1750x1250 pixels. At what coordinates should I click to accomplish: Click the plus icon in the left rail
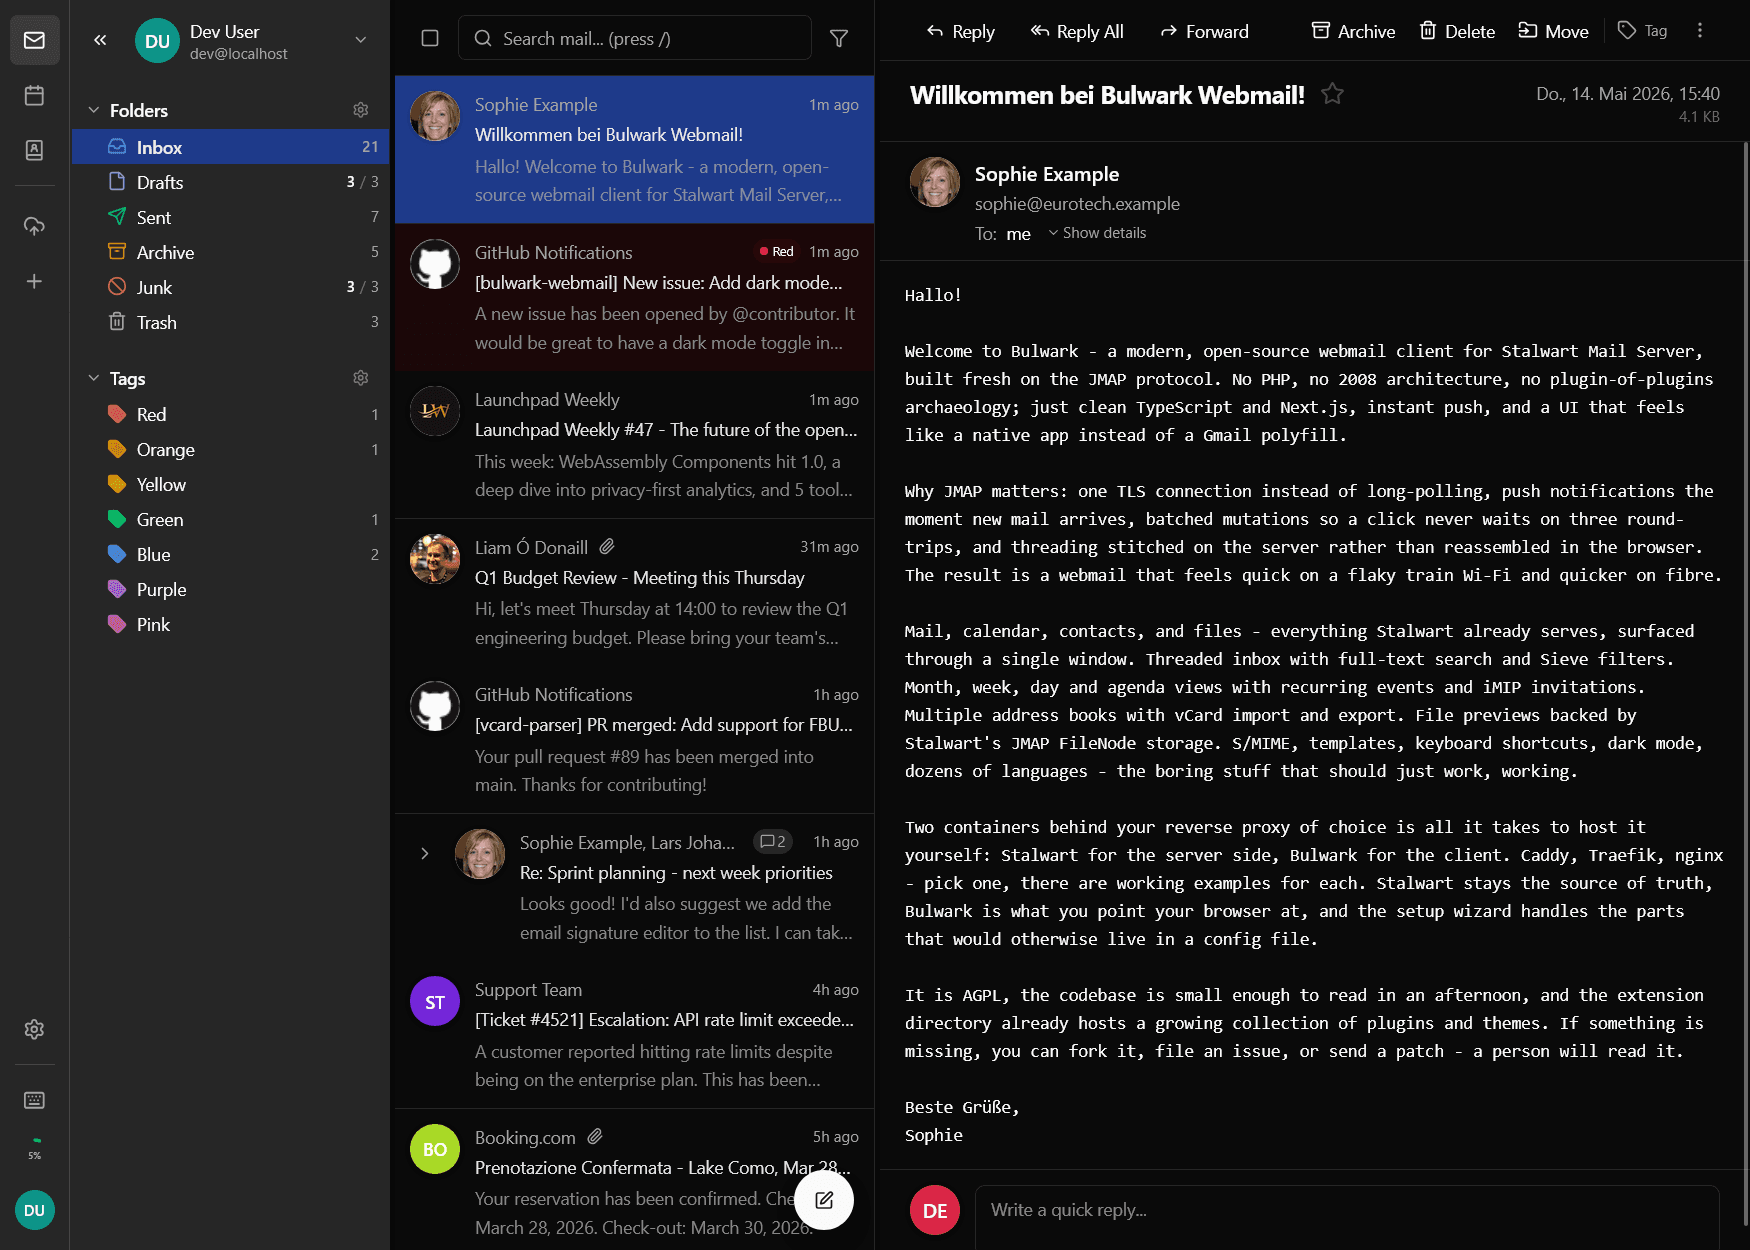pyautogui.click(x=34, y=281)
